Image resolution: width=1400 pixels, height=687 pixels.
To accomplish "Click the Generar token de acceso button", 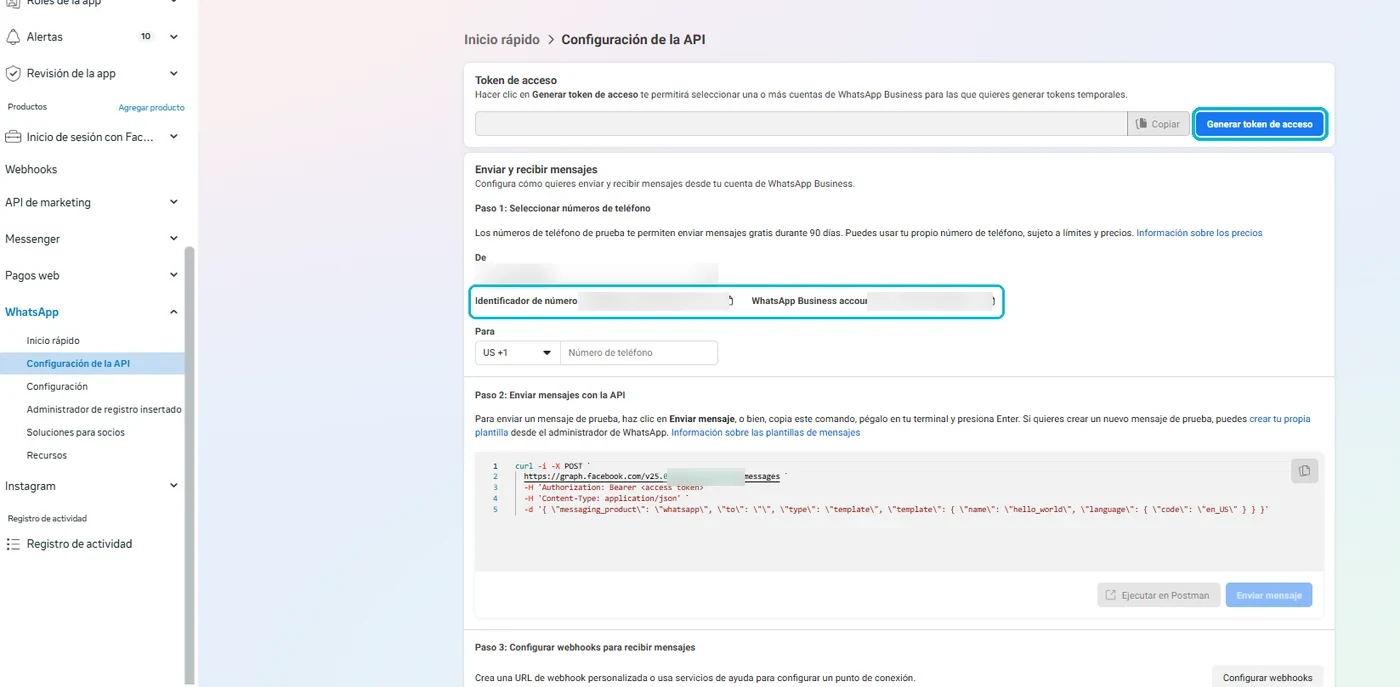I will point(1260,124).
